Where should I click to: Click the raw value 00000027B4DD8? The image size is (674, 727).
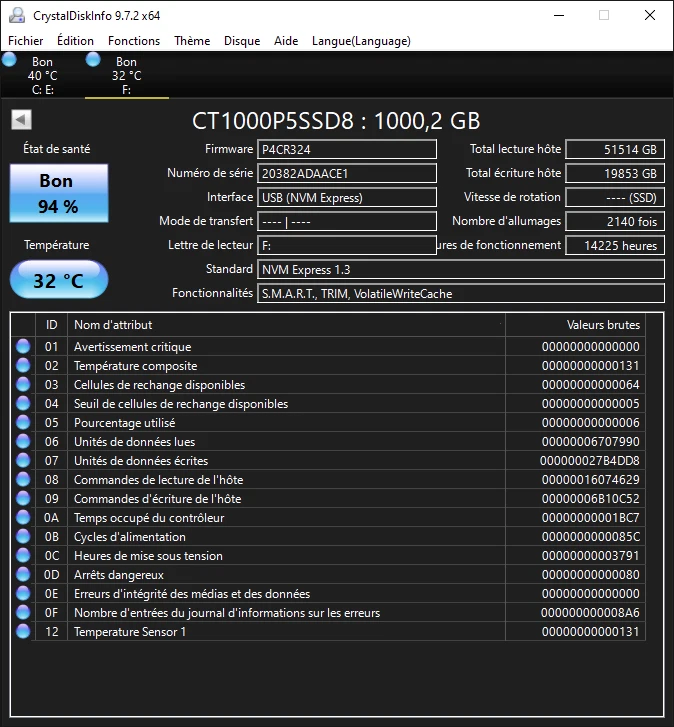coord(590,461)
